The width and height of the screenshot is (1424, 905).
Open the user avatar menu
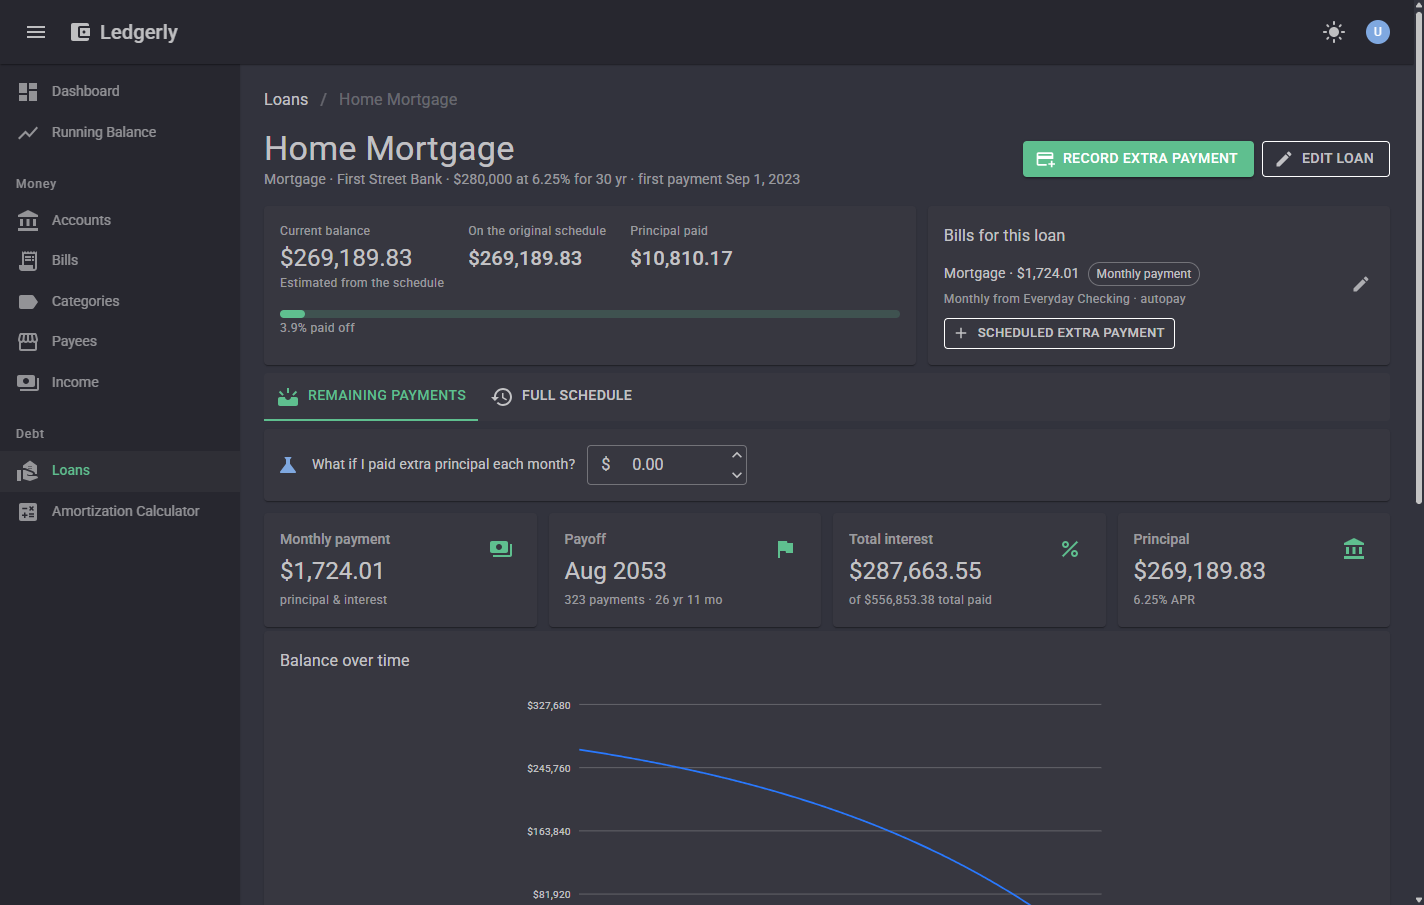click(x=1378, y=32)
